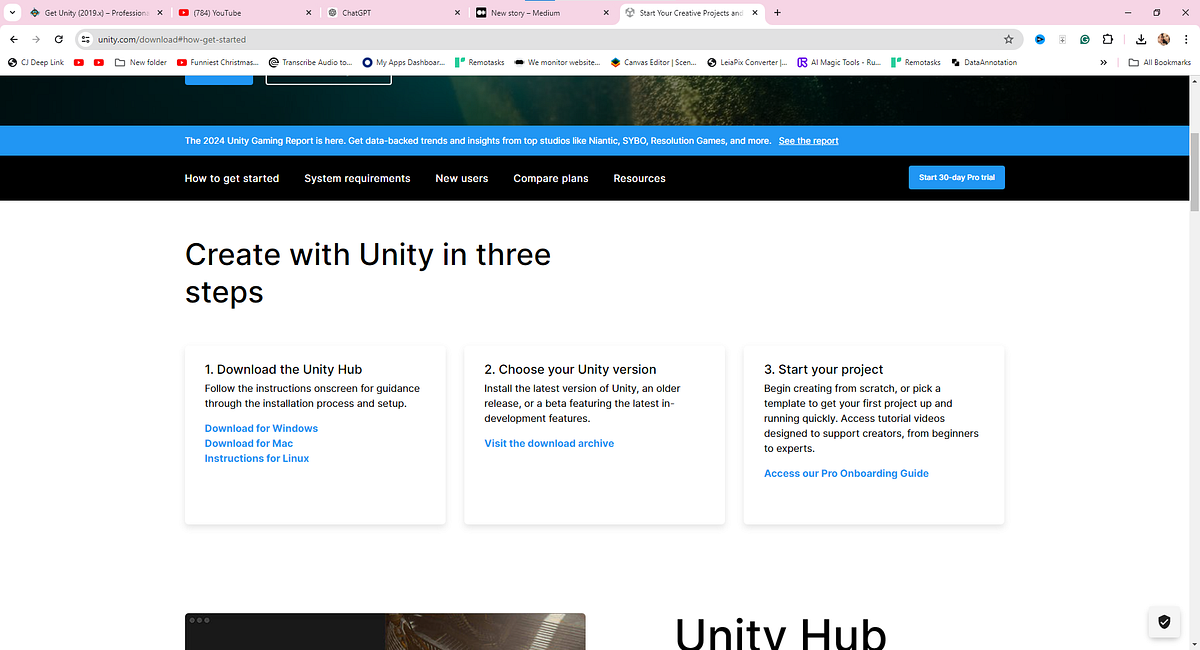Open the Chrome three-dot menu
This screenshot has width=1200, height=650.
tap(1186, 39)
